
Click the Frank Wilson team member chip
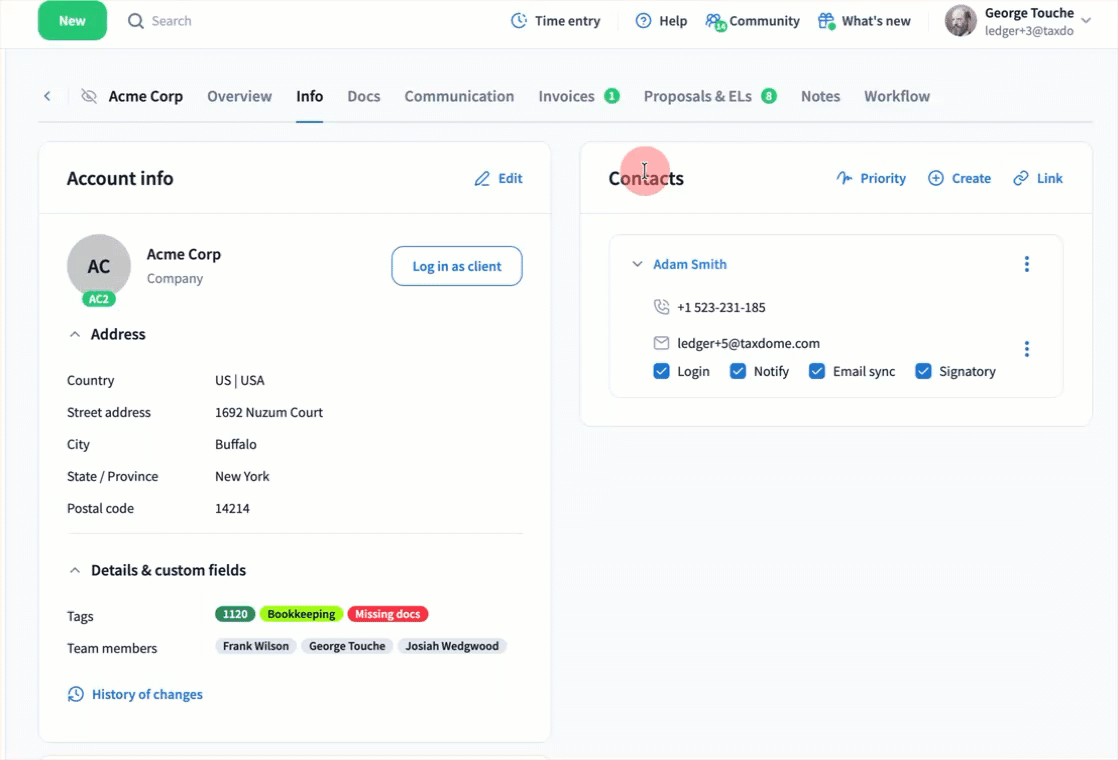point(255,646)
